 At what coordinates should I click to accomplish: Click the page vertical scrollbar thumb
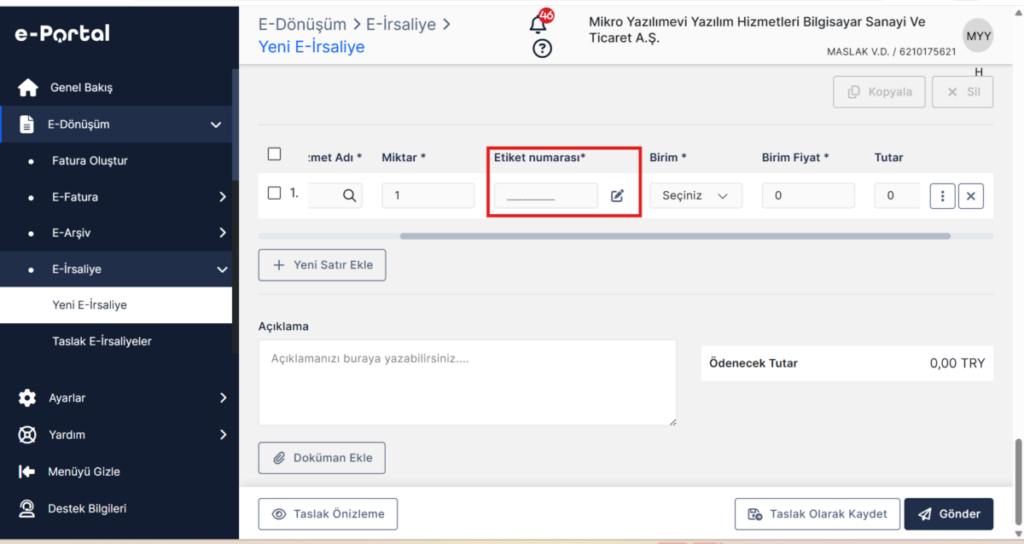pos(1017,481)
